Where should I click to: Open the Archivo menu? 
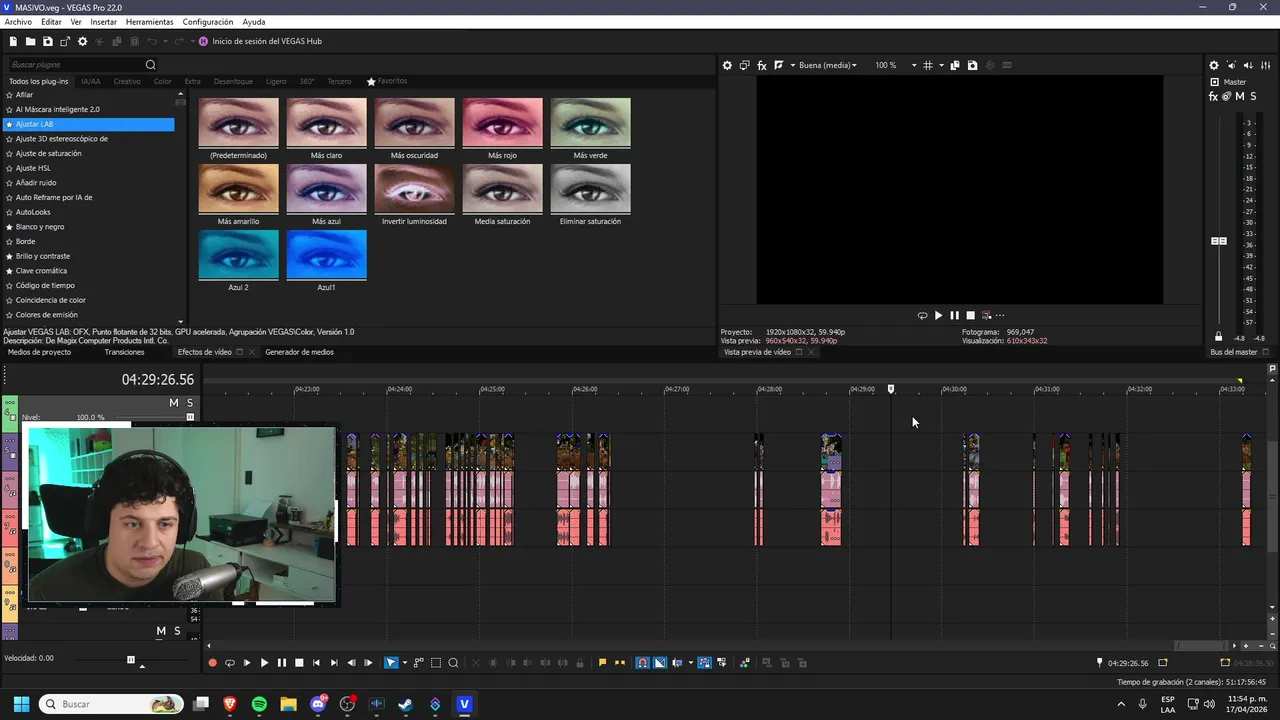click(x=18, y=22)
